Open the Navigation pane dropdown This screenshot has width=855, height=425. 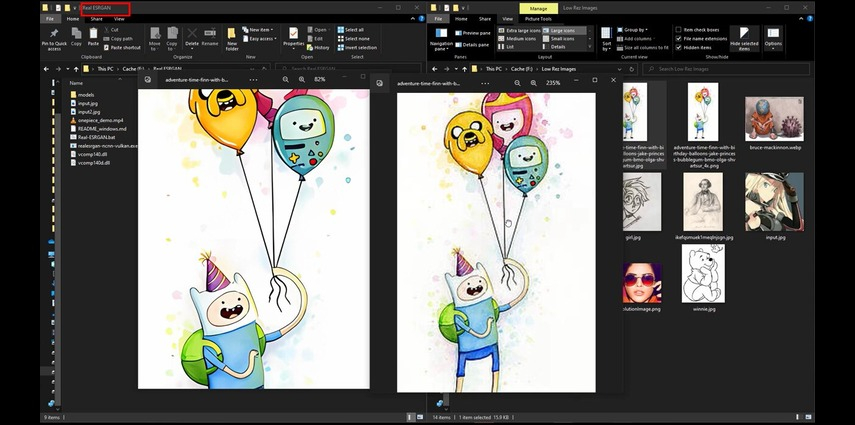click(x=441, y=39)
